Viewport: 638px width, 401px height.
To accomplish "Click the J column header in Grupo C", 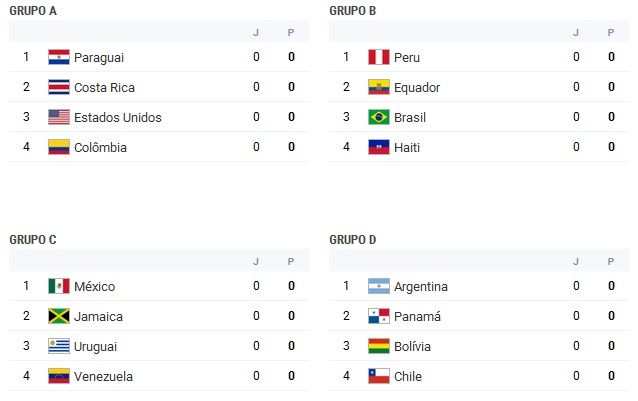I will click(256, 262).
